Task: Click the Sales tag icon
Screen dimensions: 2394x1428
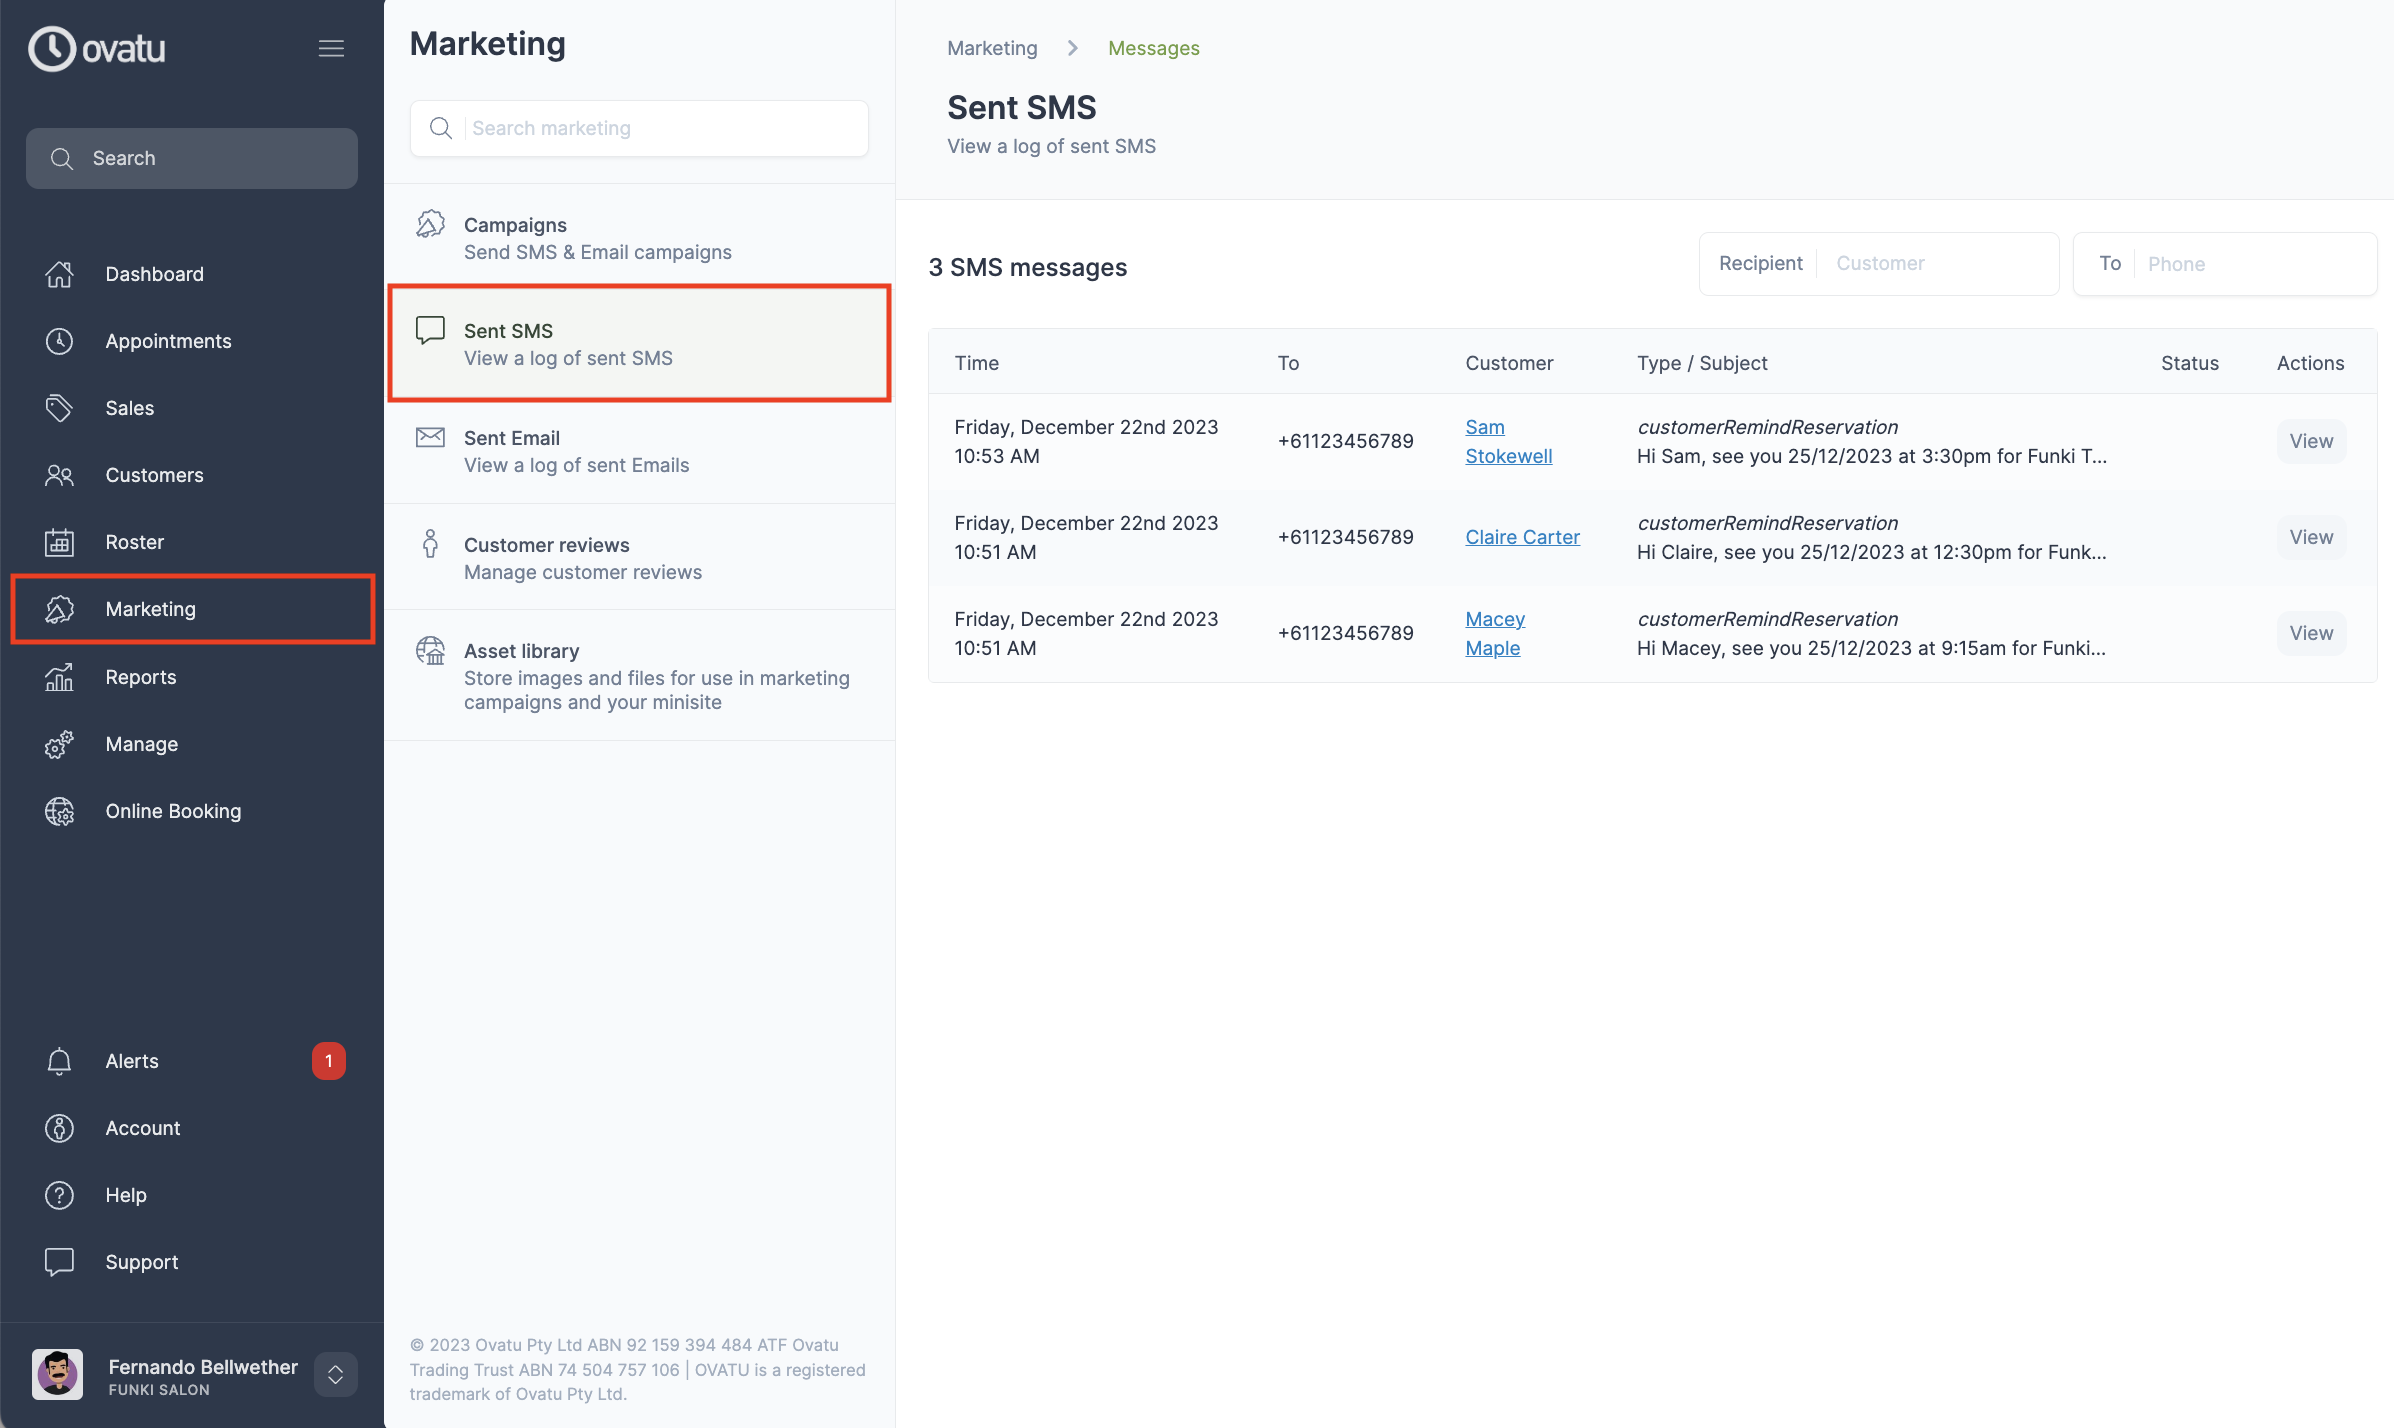Action: tap(59, 408)
